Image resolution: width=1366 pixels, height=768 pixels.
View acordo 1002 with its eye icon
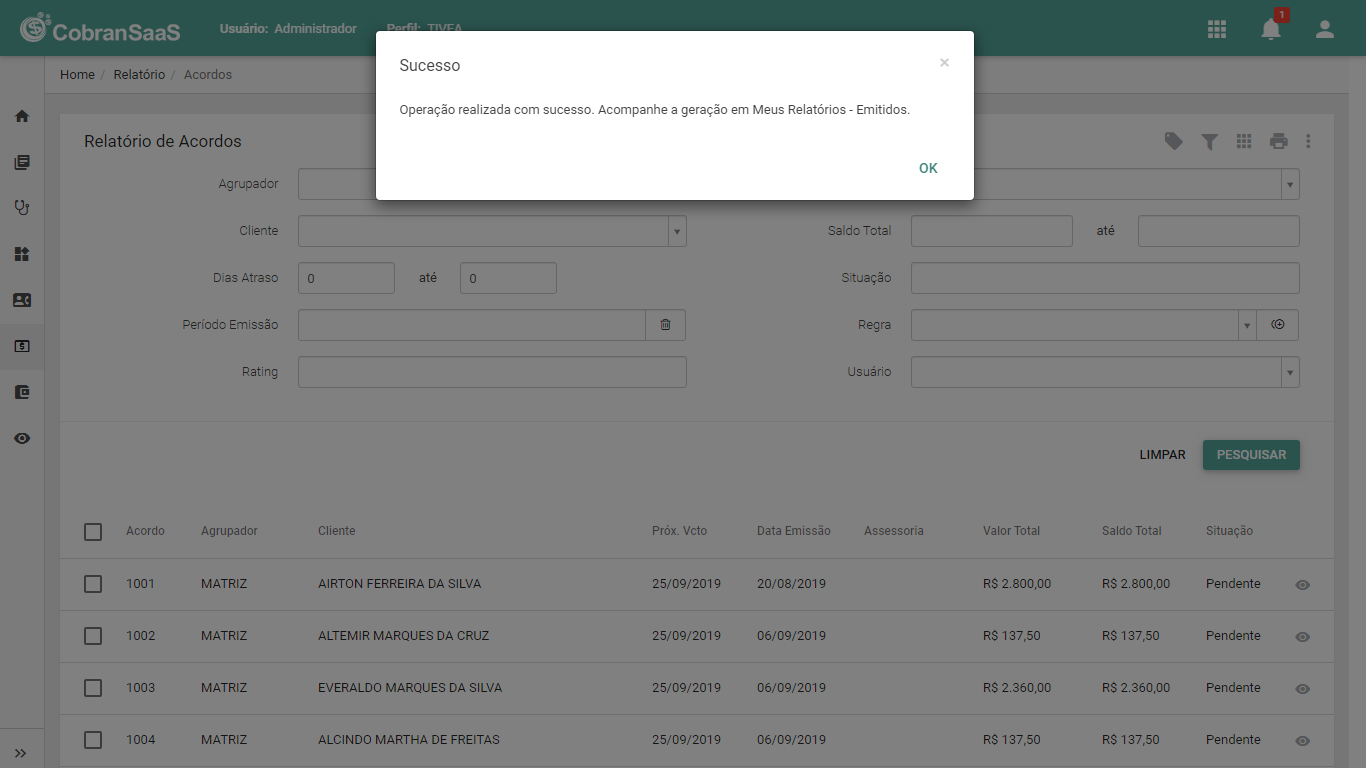click(1302, 637)
